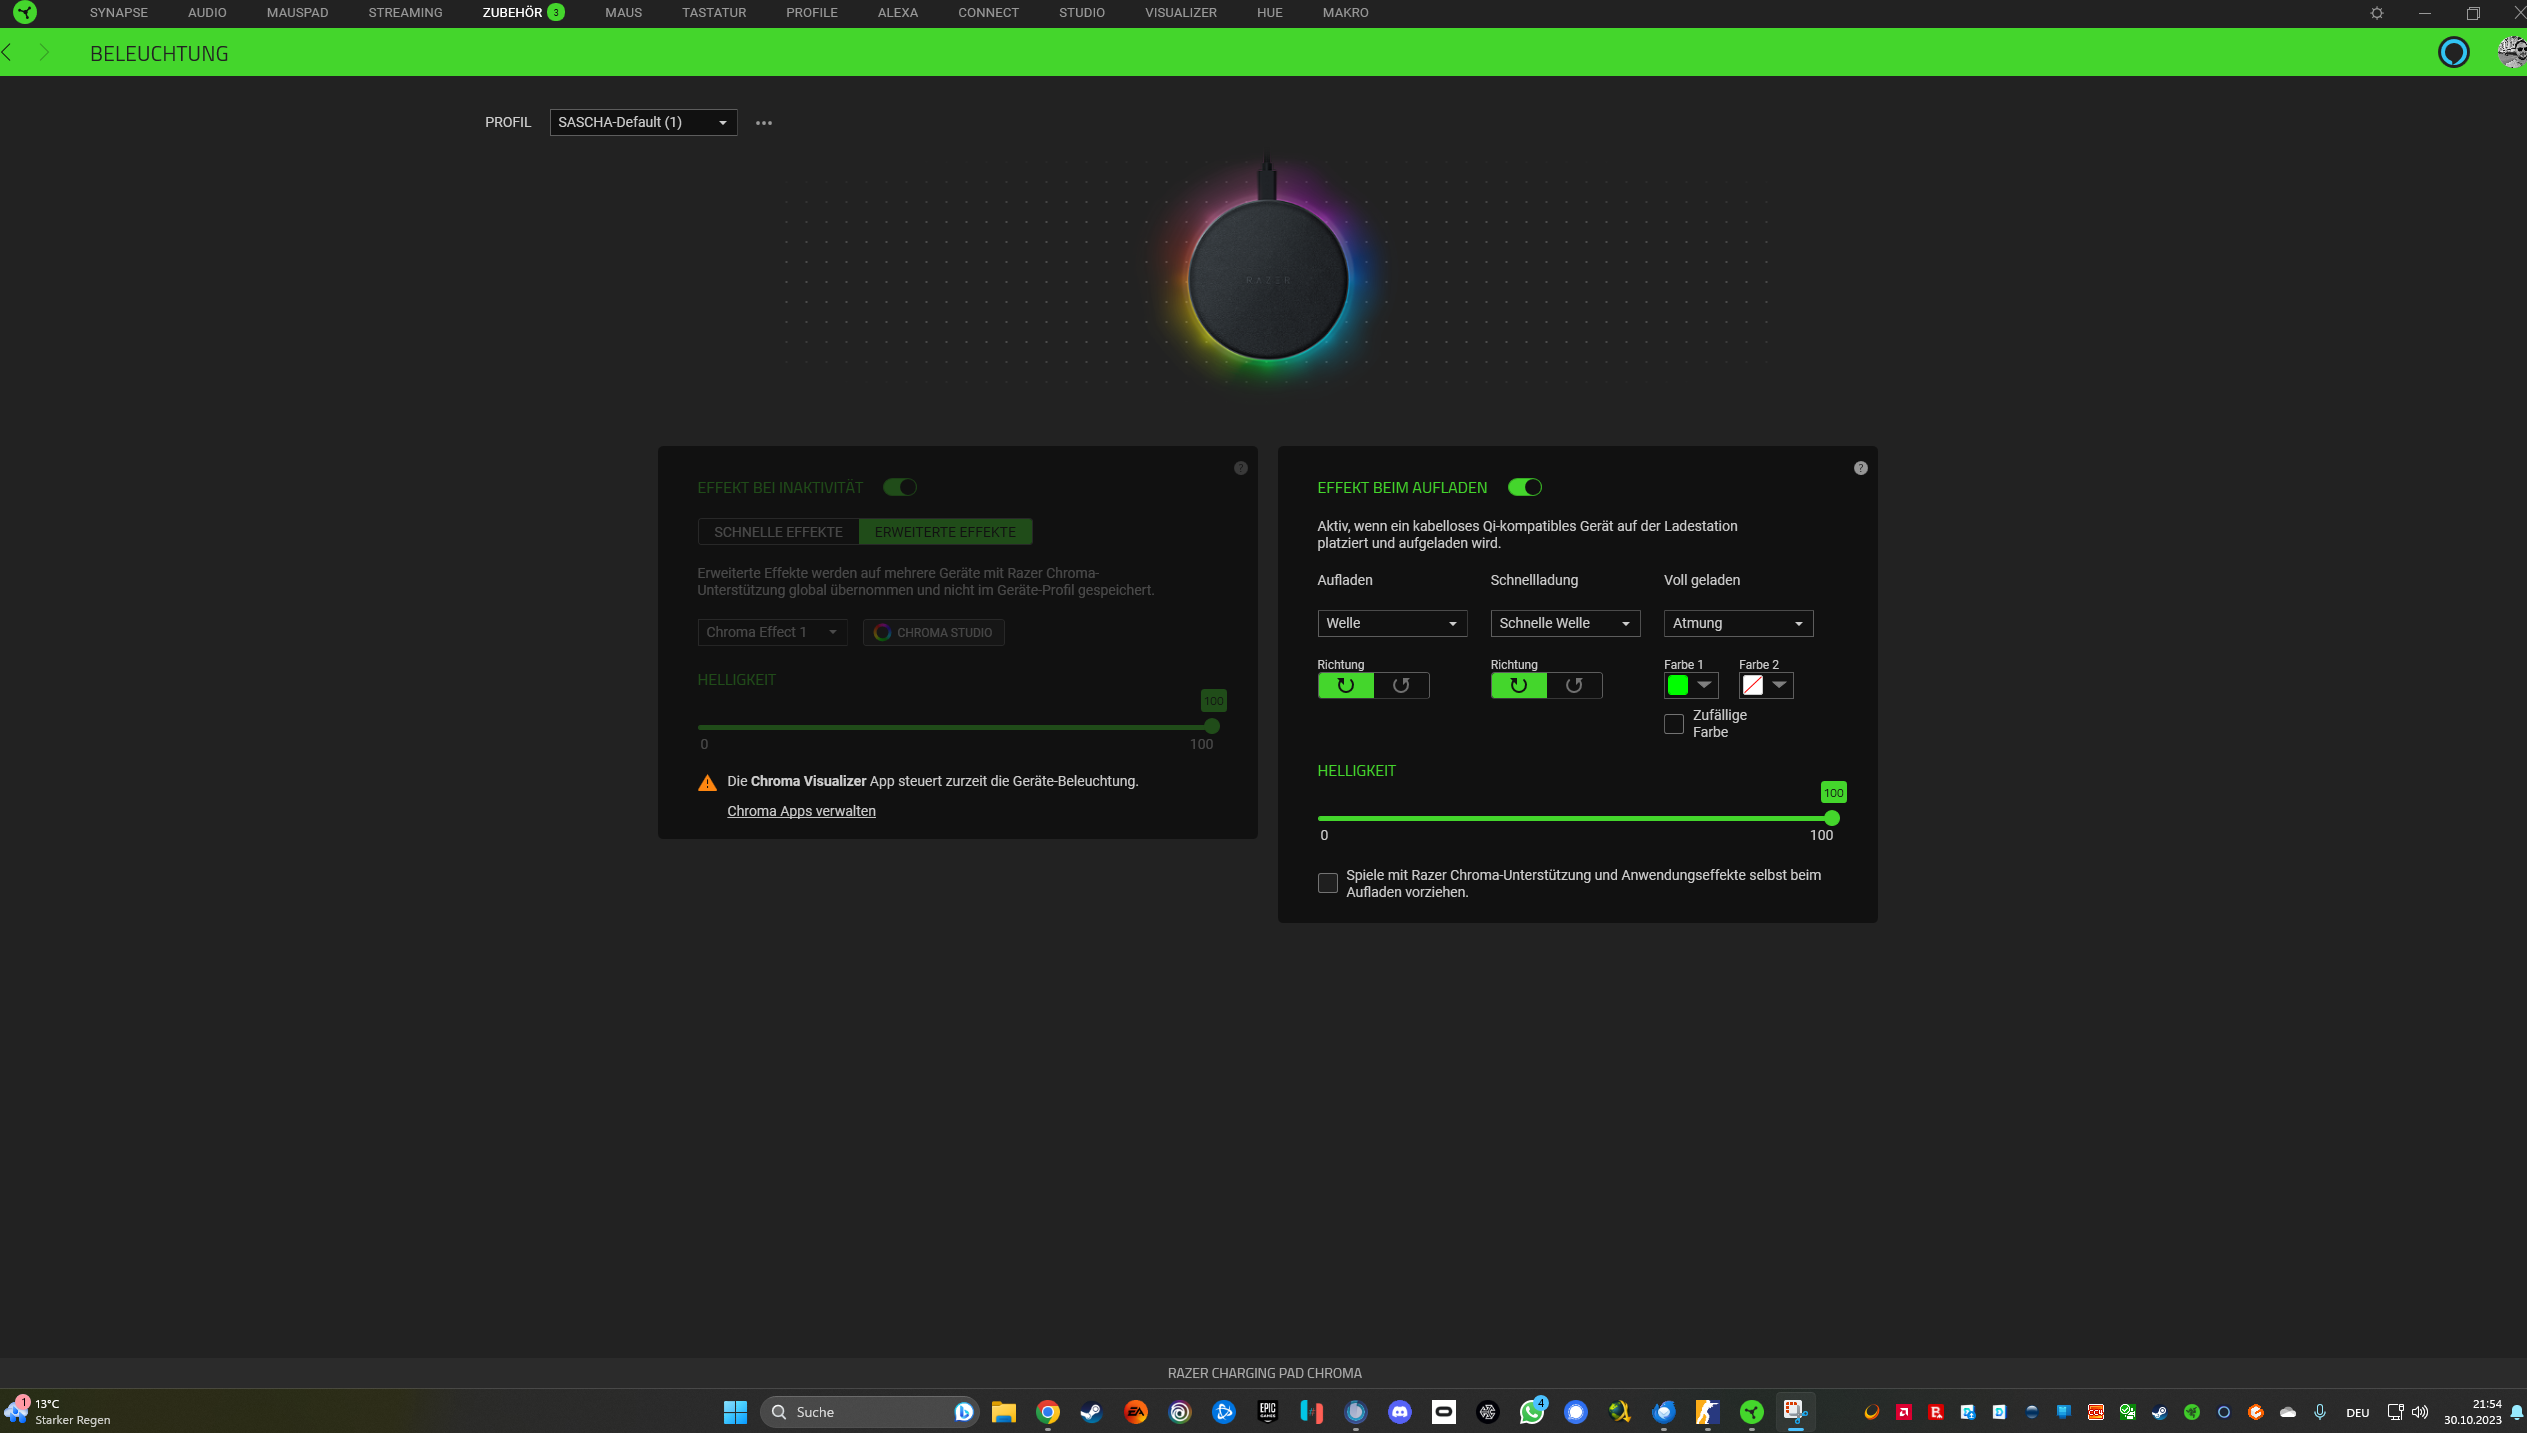Click Razer Synapse icon in taskbar
Screen dimensions: 2527x1433
1751,1412
